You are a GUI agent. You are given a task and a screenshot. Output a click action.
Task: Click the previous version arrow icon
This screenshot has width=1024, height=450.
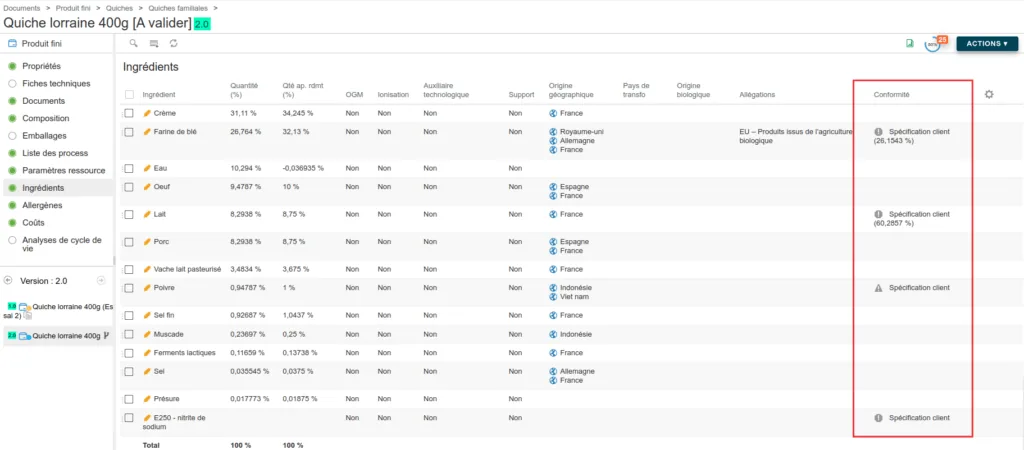[8, 280]
